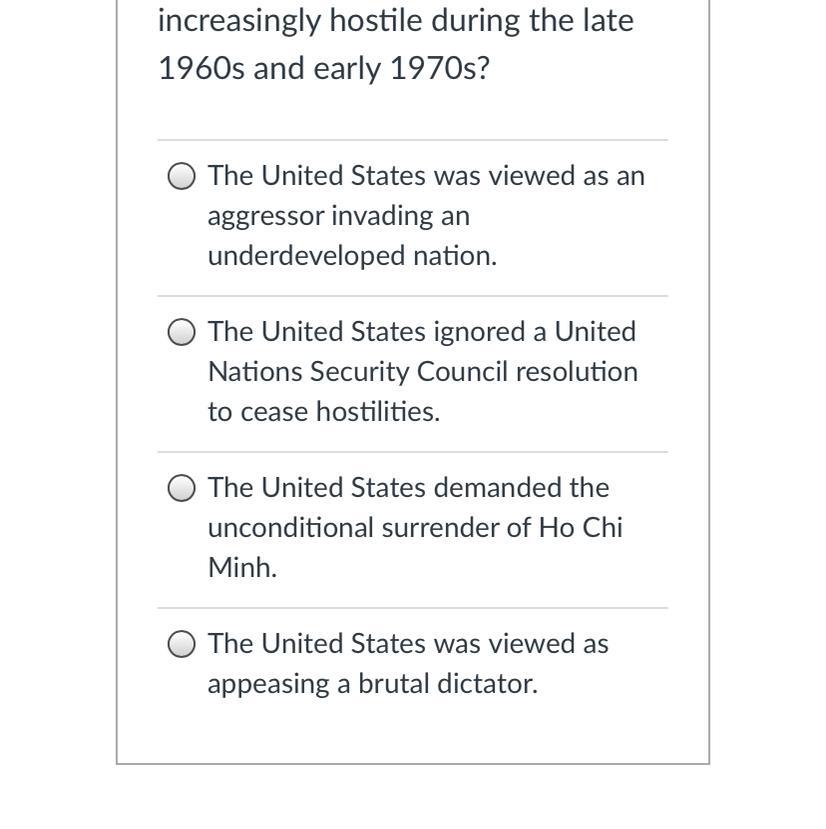This screenshot has width=826, height=829.
Task: Click the 'appeasing a brutal dictator.' text
Action: coord(372,684)
